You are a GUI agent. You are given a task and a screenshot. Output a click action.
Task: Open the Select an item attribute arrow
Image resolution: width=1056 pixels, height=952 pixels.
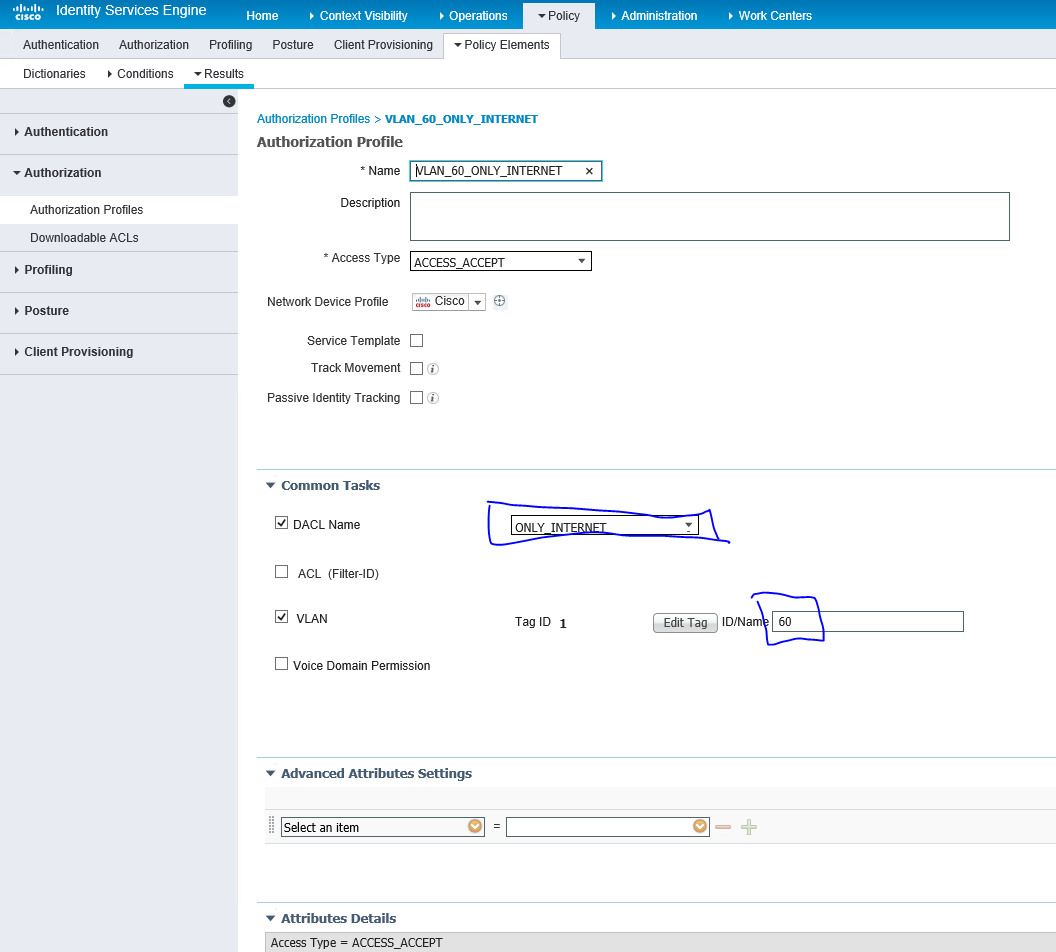475,826
